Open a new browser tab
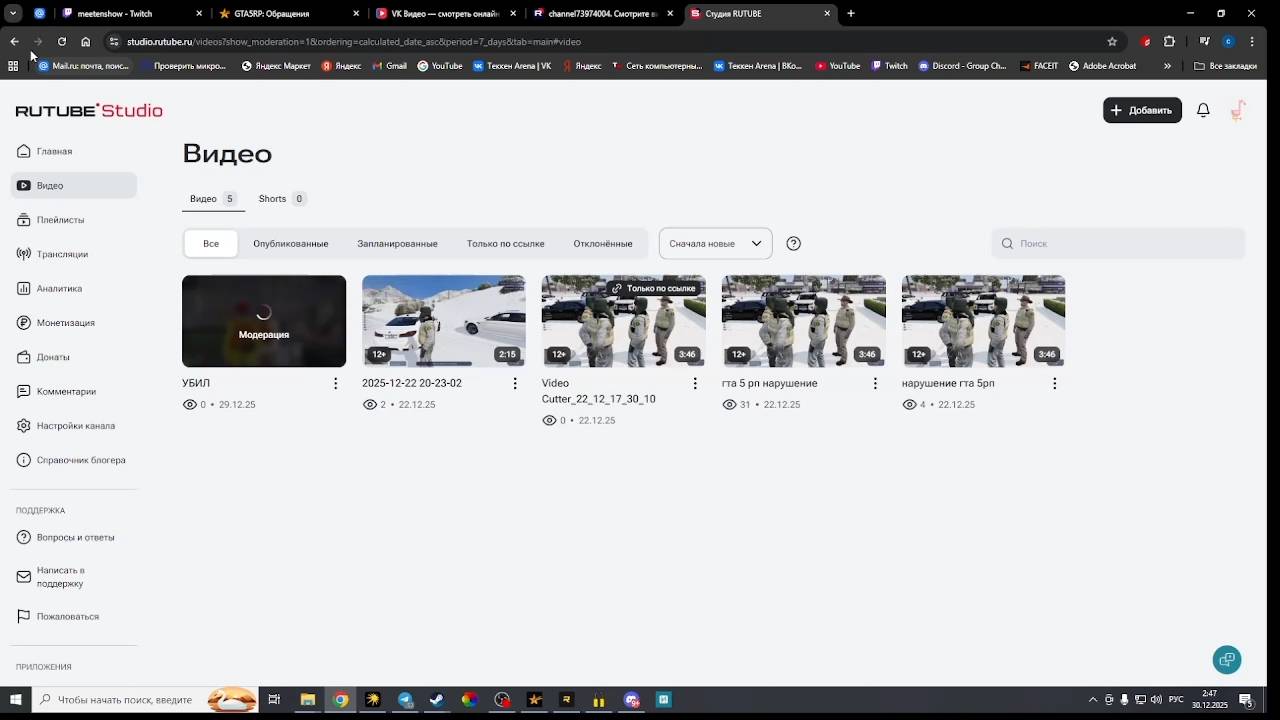Image resolution: width=1280 pixels, height=720 pixels. [851, 14]
